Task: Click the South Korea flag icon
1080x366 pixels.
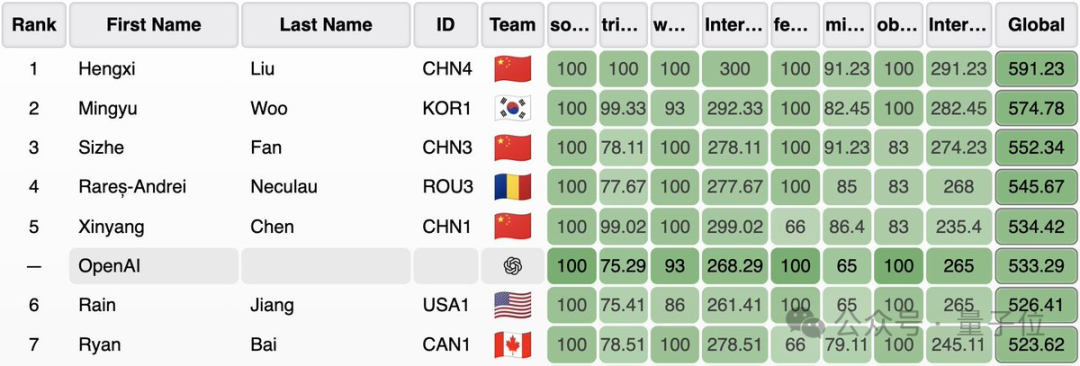Action: 513,108
